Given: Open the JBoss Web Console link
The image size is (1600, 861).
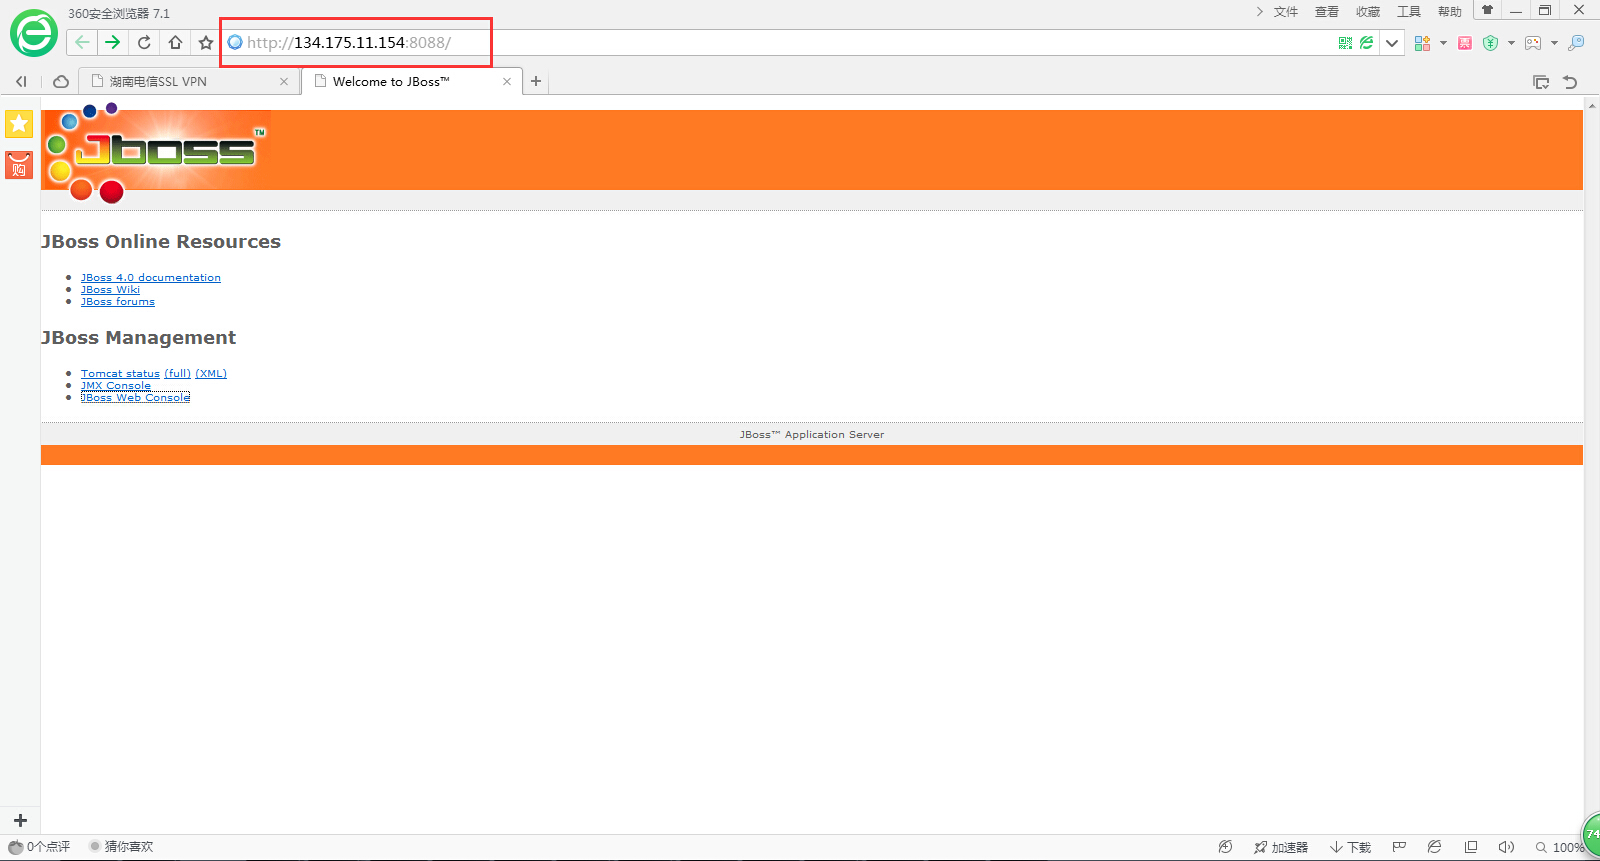Looking at the screenshot, I should pyautogui.click(x=135, y=398).
